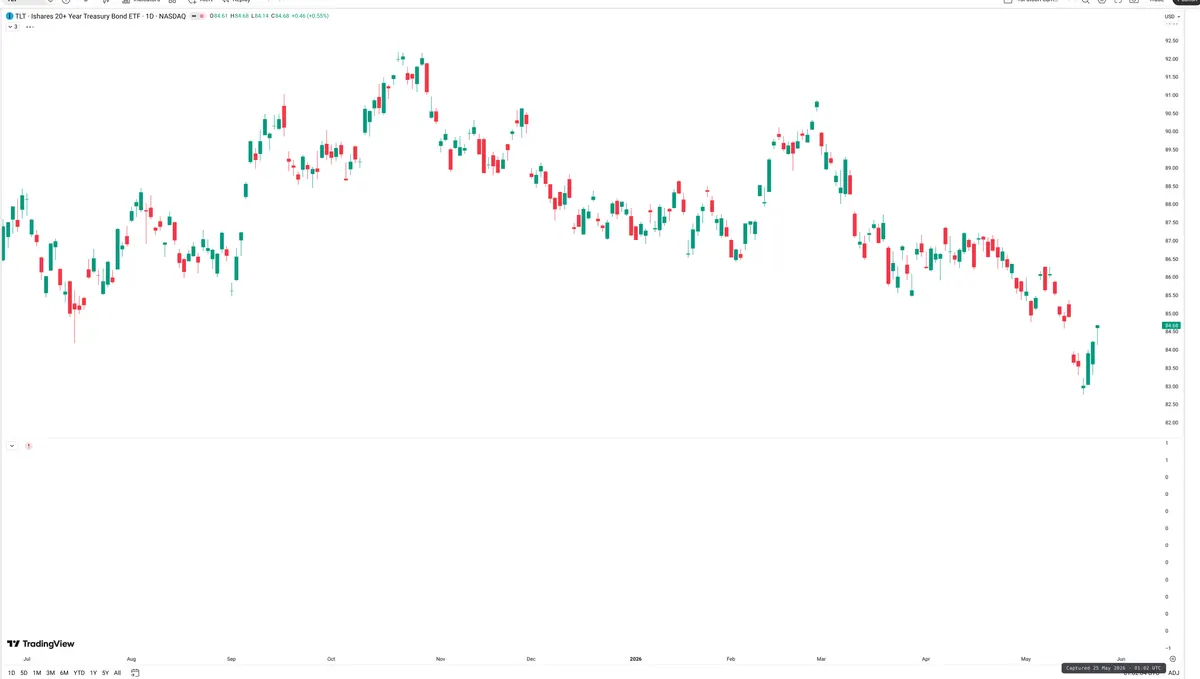Click the high value in OHLC legend
Image resolution: width=1200 pixels, height=679 pixels.
coord(239,16)
